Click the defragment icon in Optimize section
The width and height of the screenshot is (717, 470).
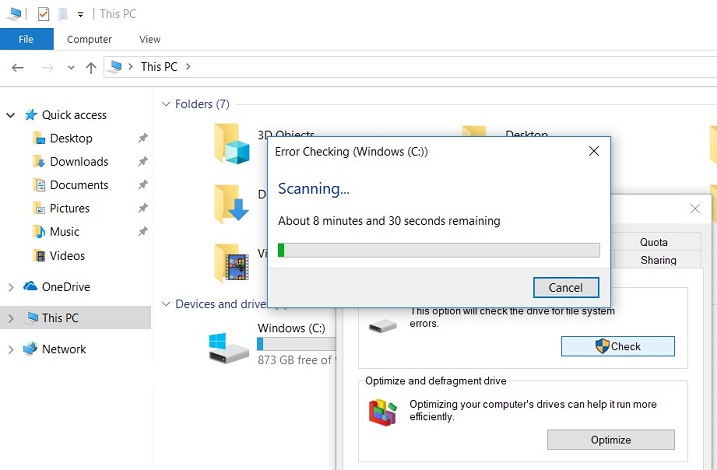tap(382, 412)
